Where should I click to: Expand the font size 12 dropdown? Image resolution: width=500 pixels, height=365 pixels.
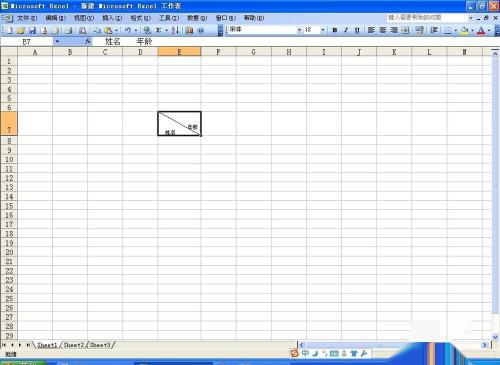tap(323, 30)
